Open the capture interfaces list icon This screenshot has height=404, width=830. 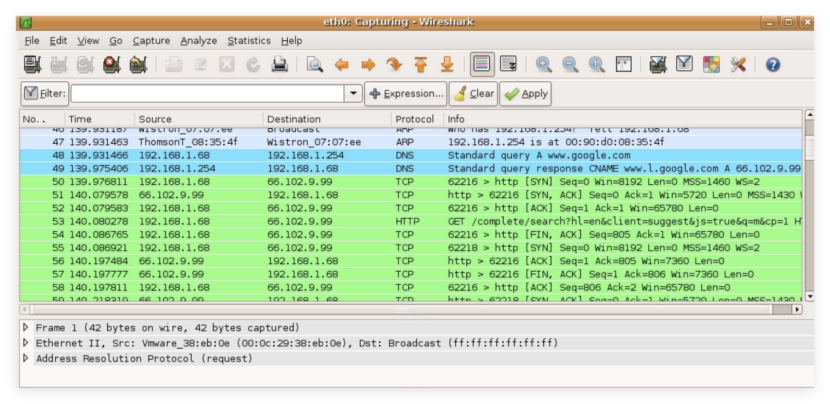click(x=33, y=65)
